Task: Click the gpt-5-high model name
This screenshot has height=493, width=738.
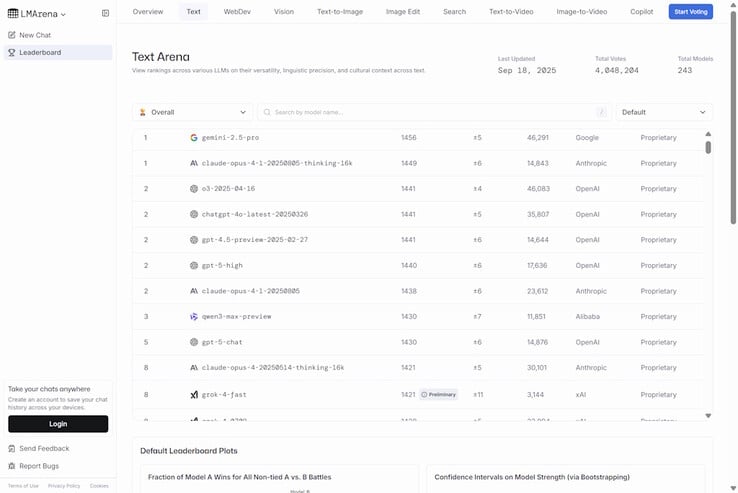Action: (222, 265)
